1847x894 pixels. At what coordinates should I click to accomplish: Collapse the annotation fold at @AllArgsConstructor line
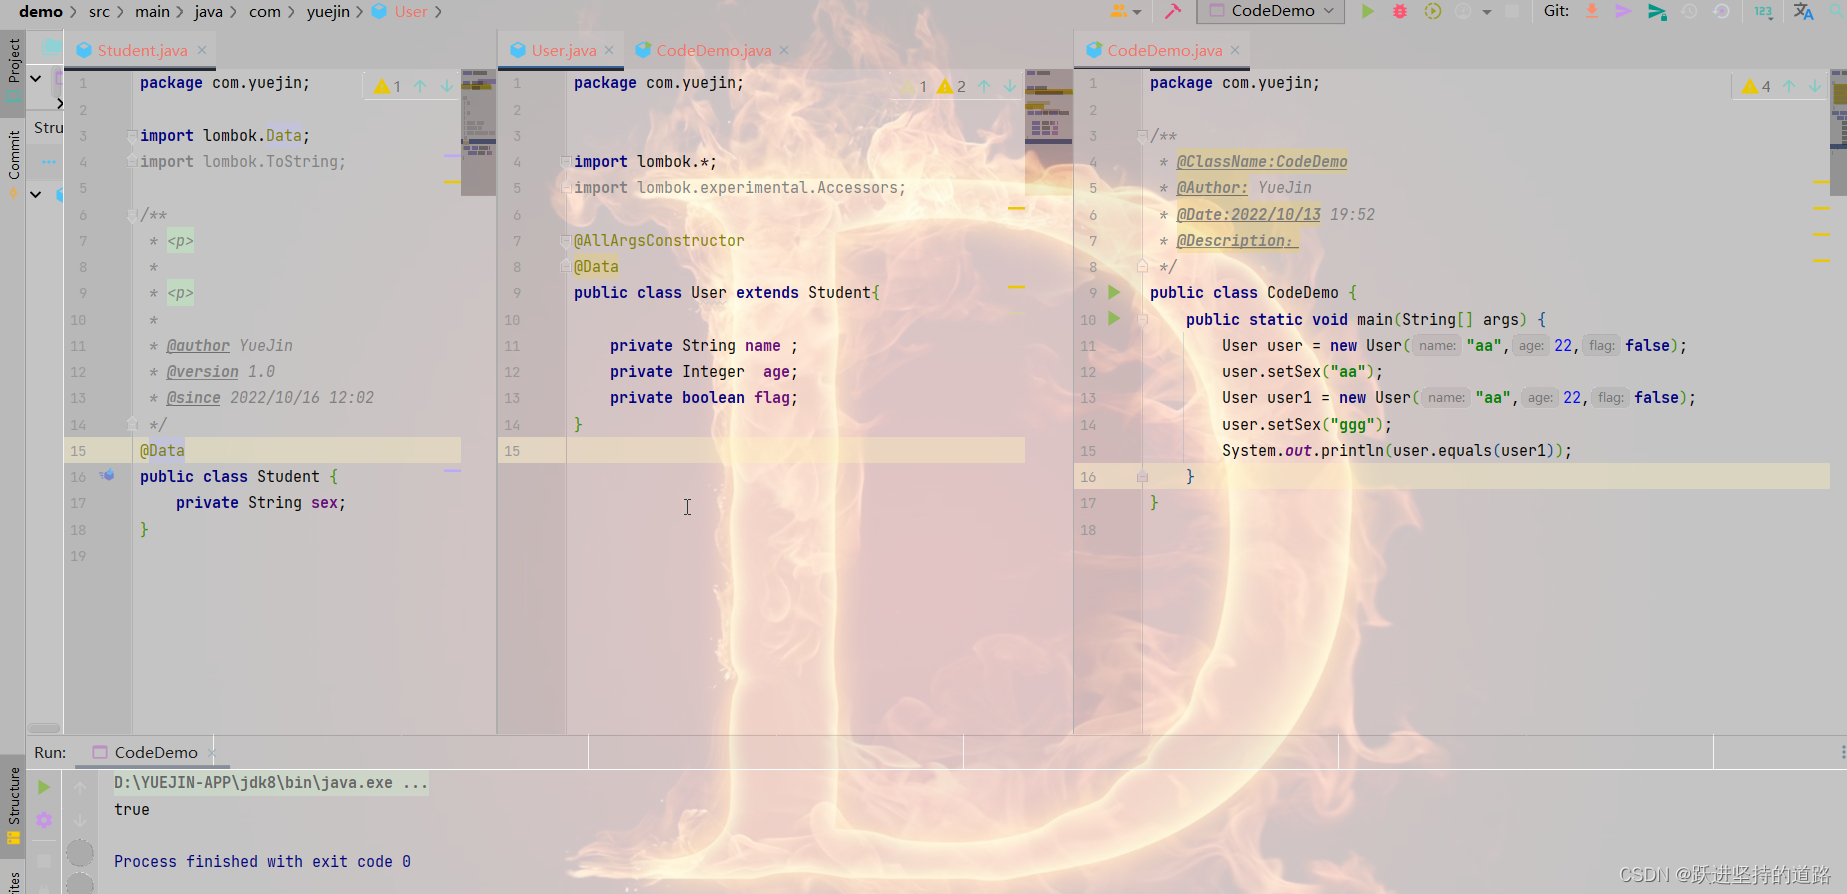point(566,241)
